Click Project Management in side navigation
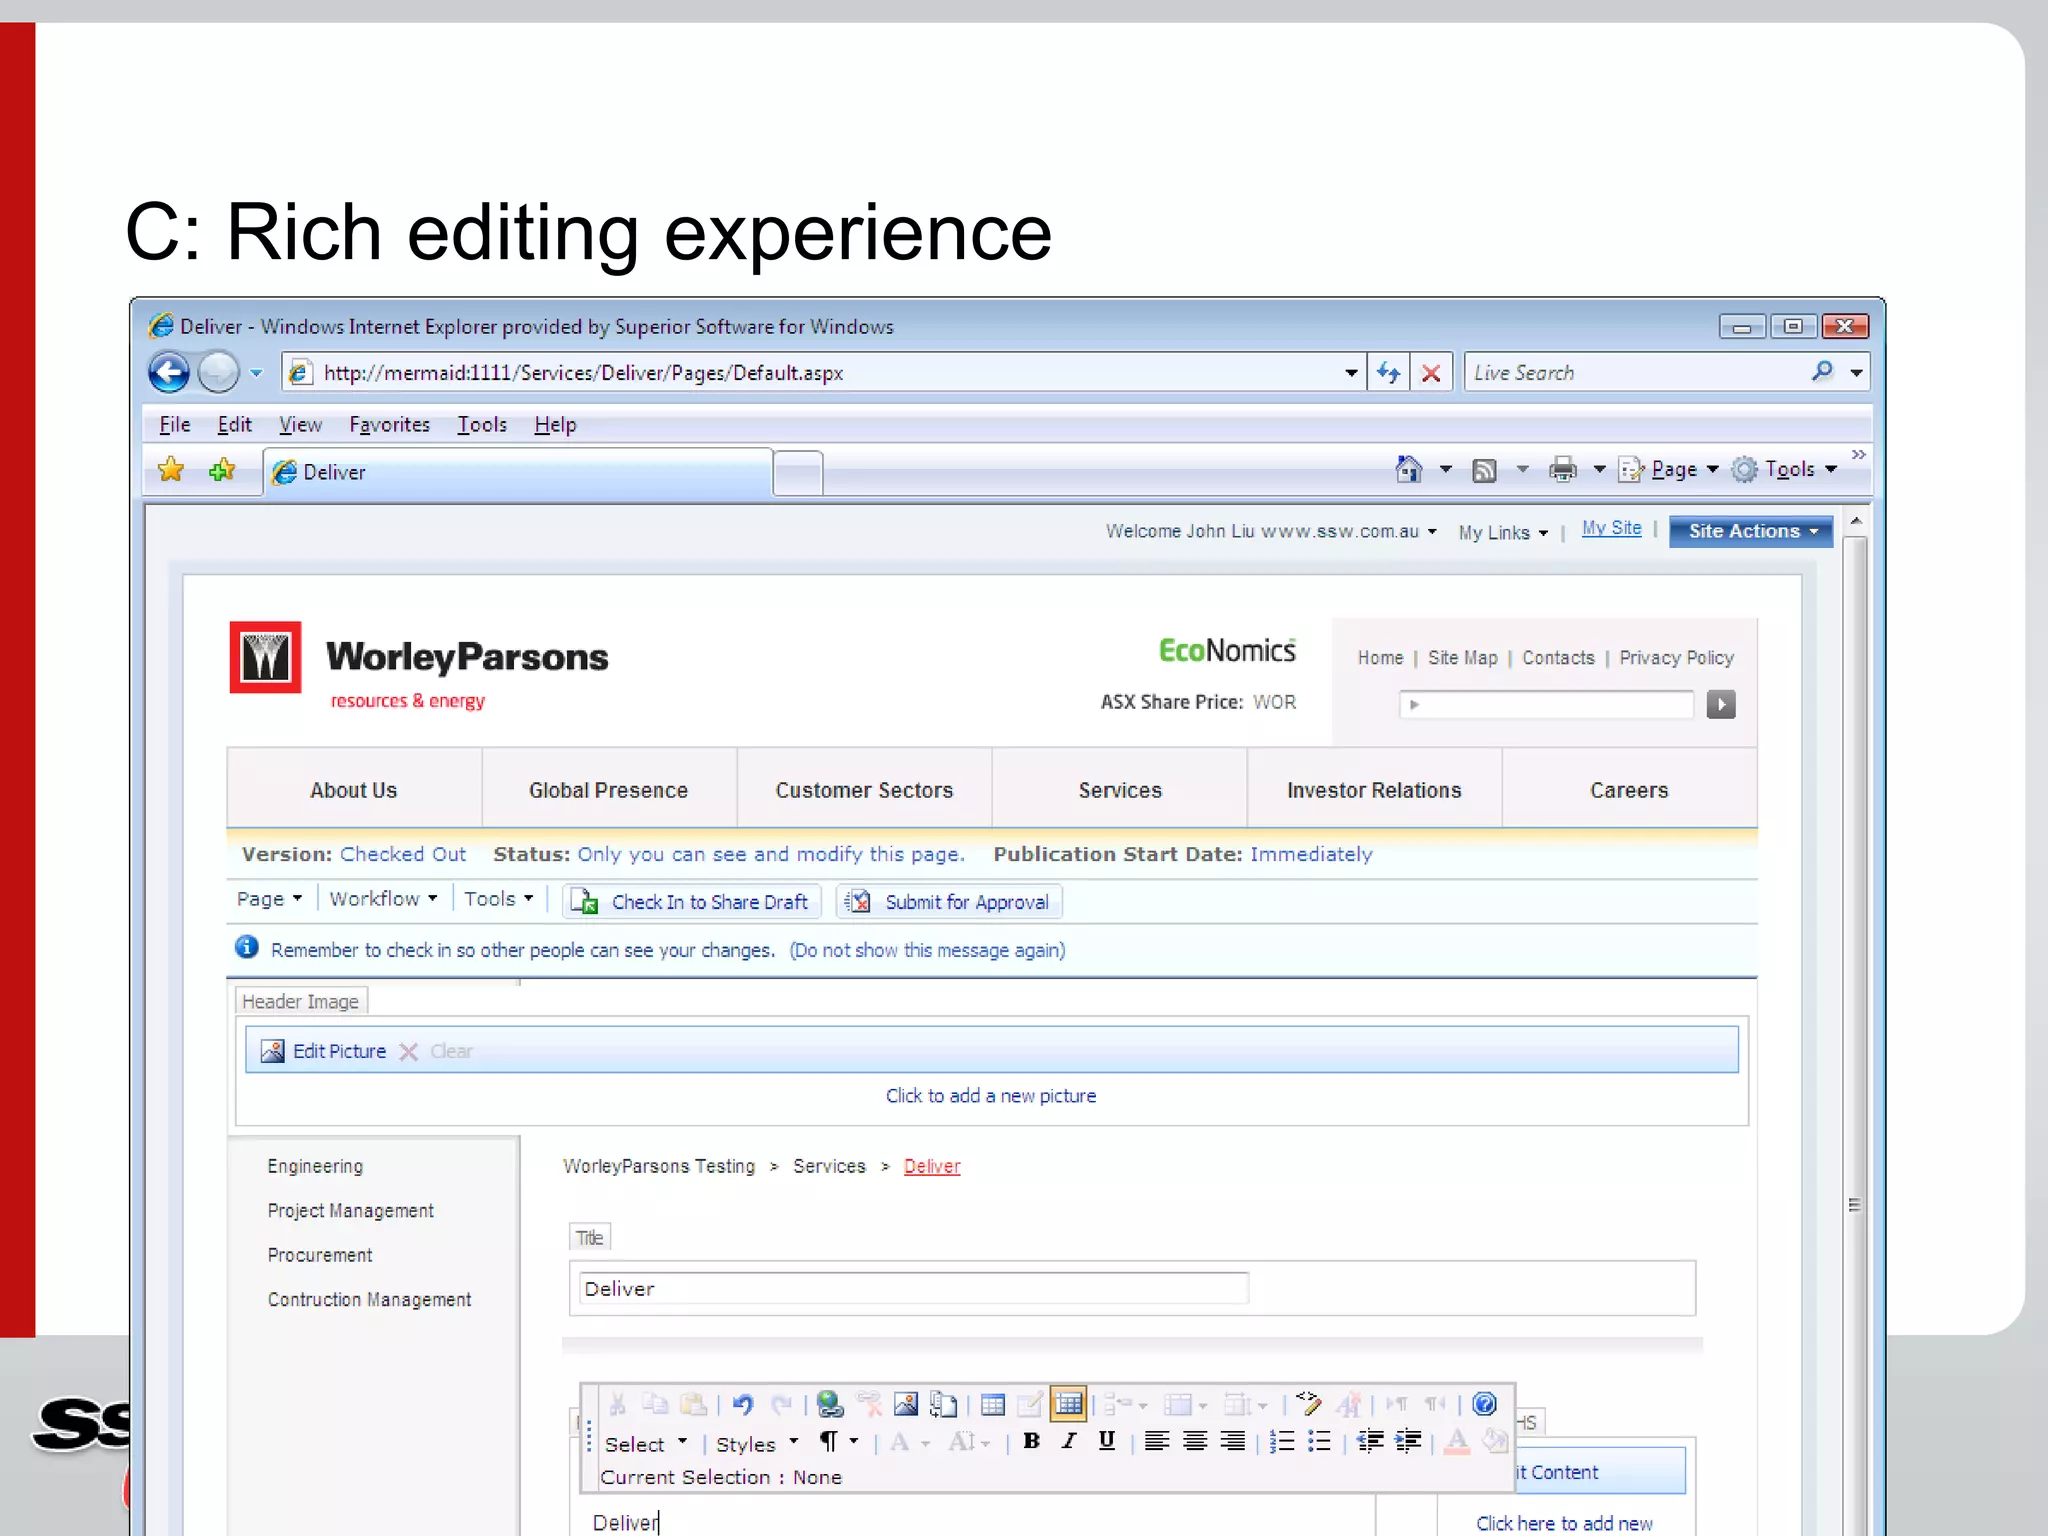This screenshot has height=1536, width=2048. pos(350,1210)
